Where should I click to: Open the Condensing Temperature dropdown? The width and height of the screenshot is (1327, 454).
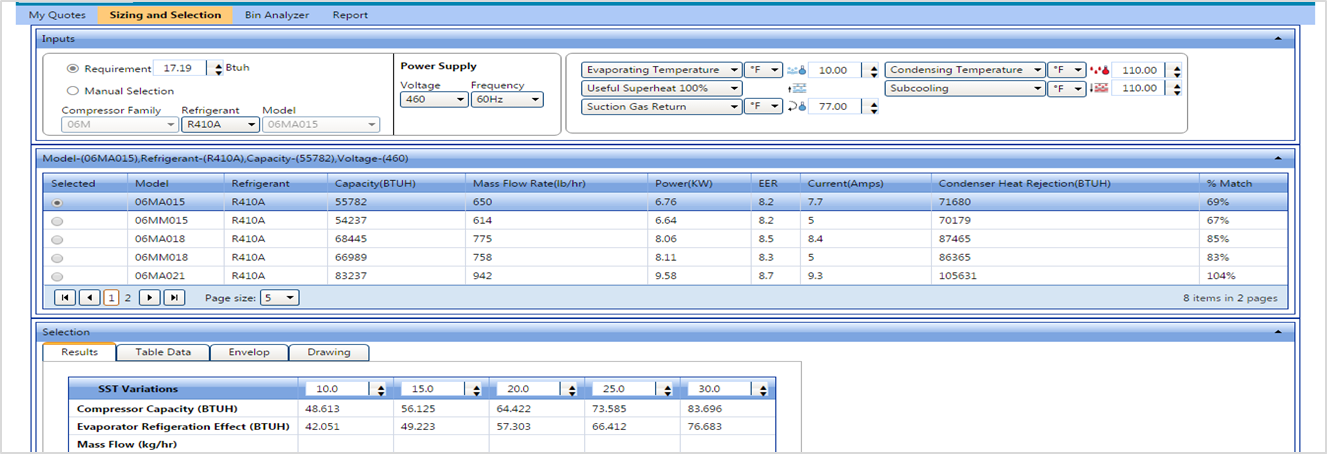click(x=964, y=70)
